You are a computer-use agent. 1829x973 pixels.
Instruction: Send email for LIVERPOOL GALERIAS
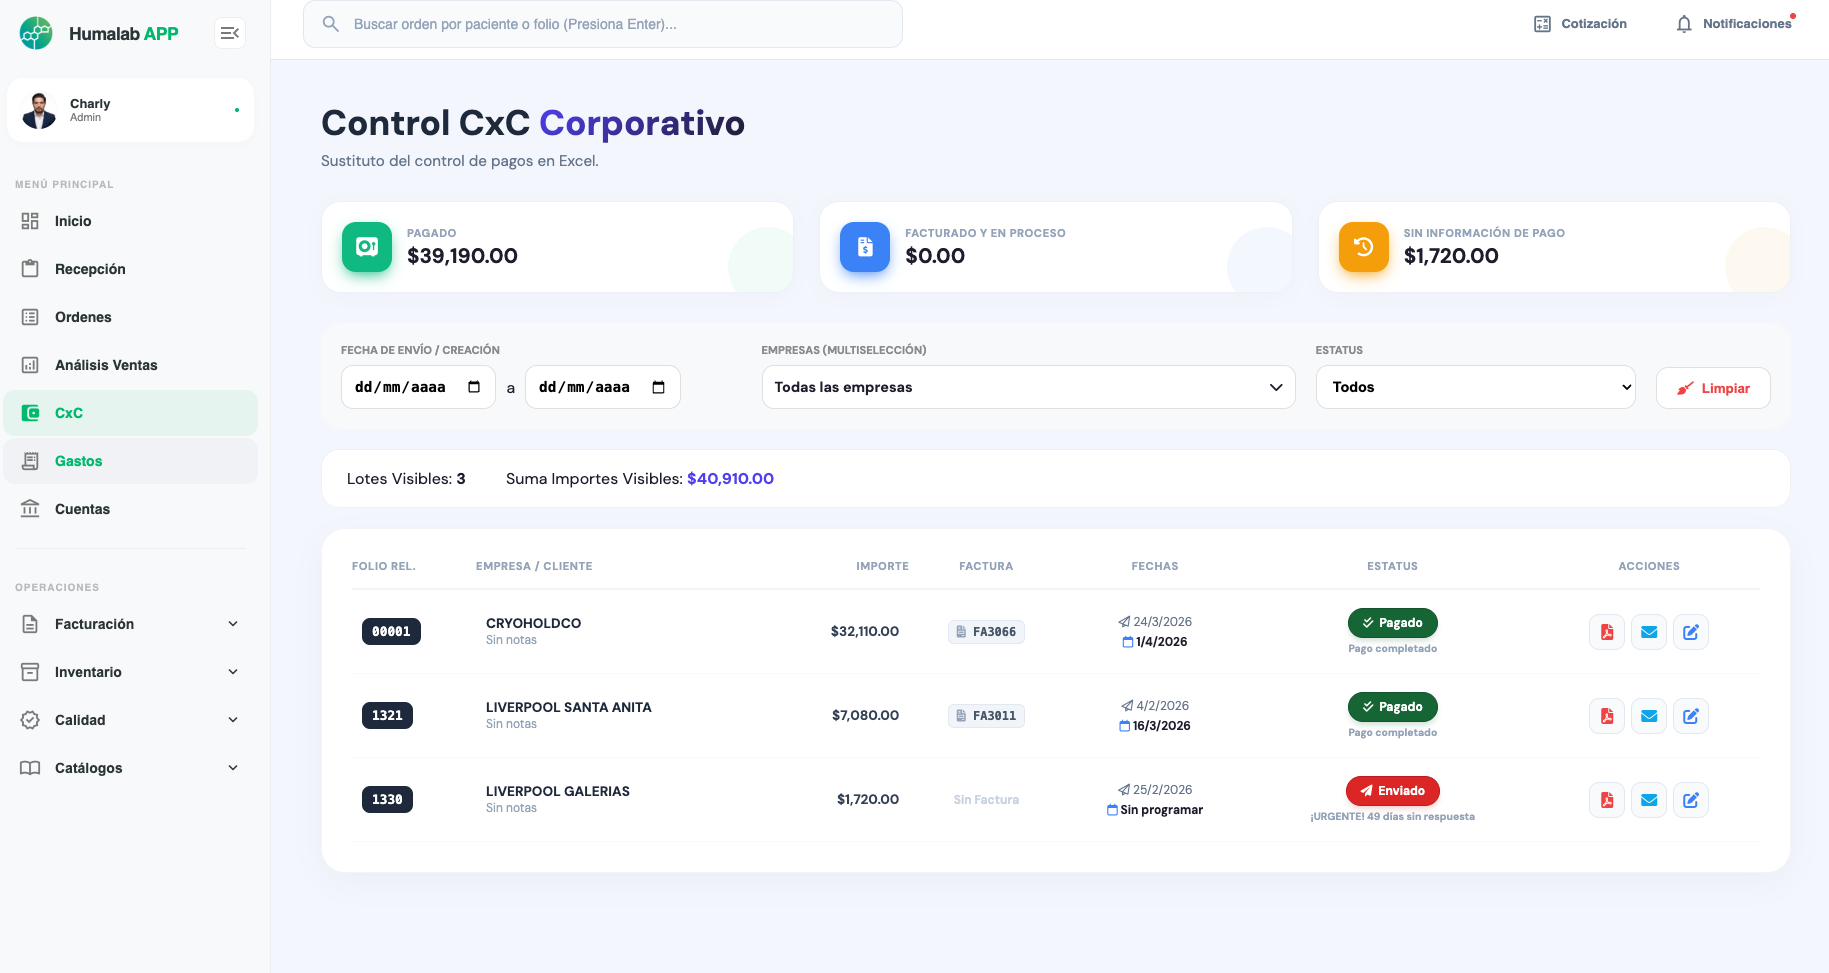click(1649, 800)
